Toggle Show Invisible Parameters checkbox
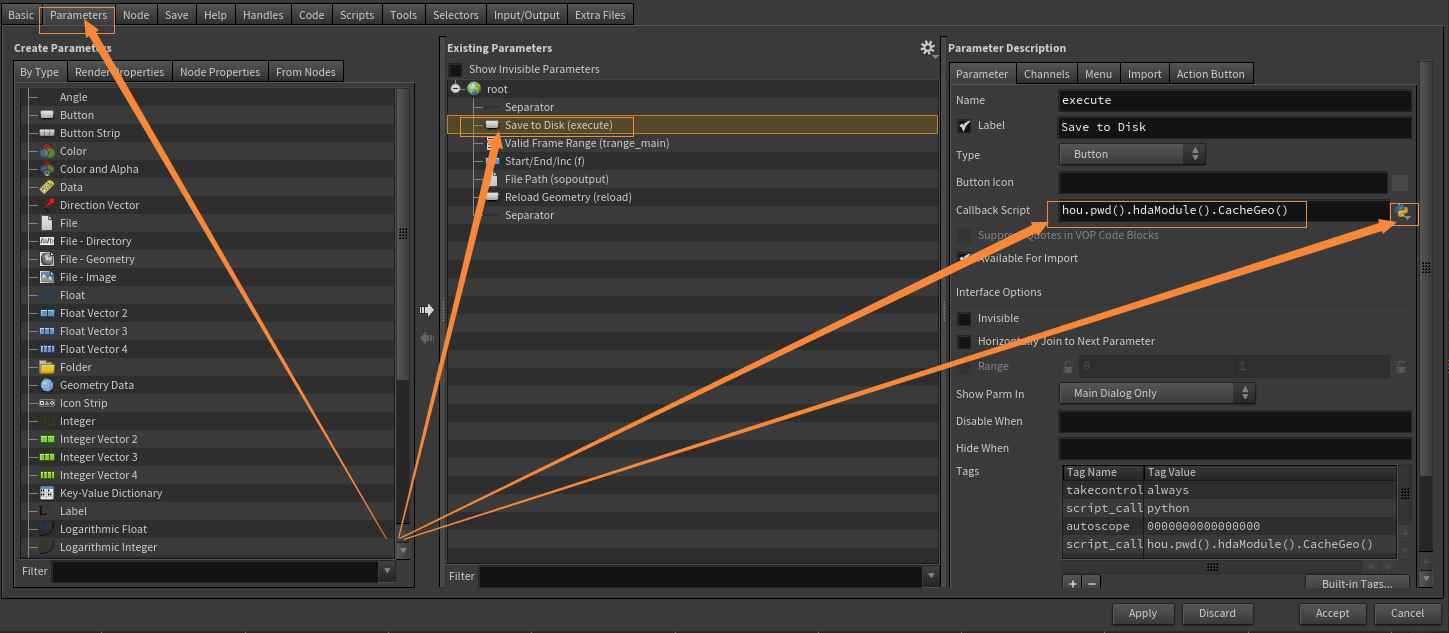This screenshot has height=633, width=1449. tap(455, 69)
